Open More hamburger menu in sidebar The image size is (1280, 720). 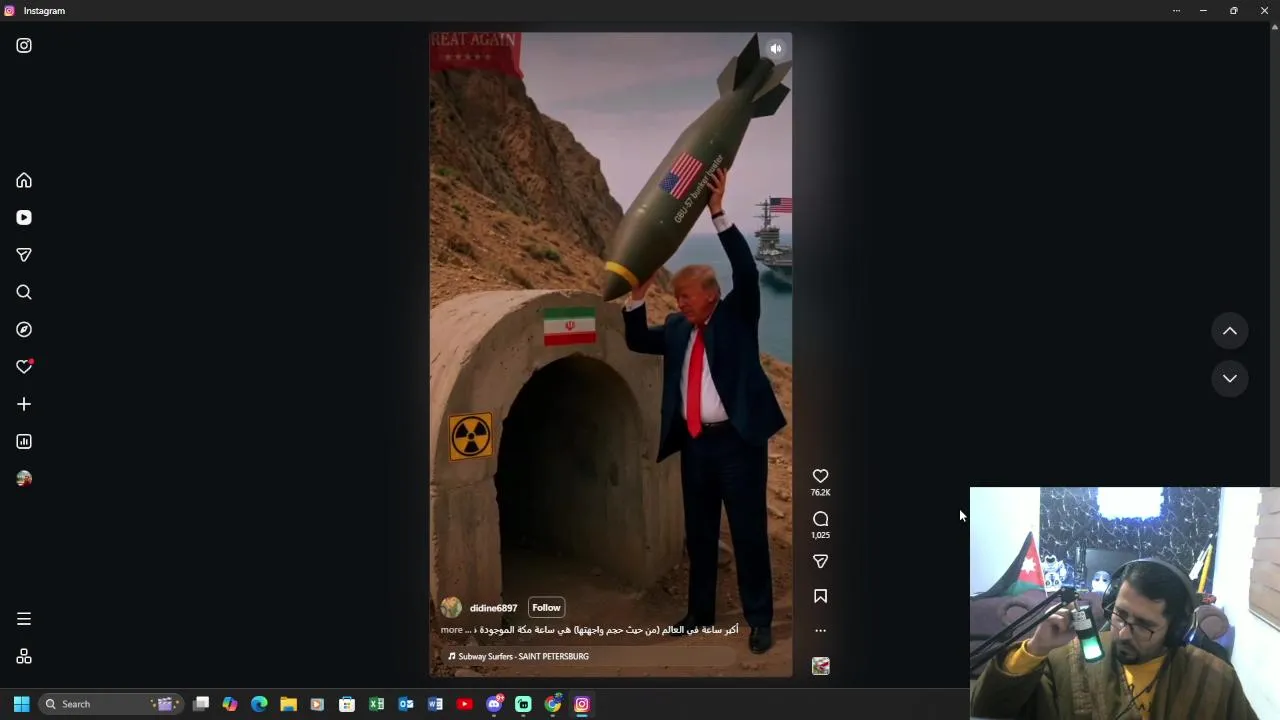point(24,619)
